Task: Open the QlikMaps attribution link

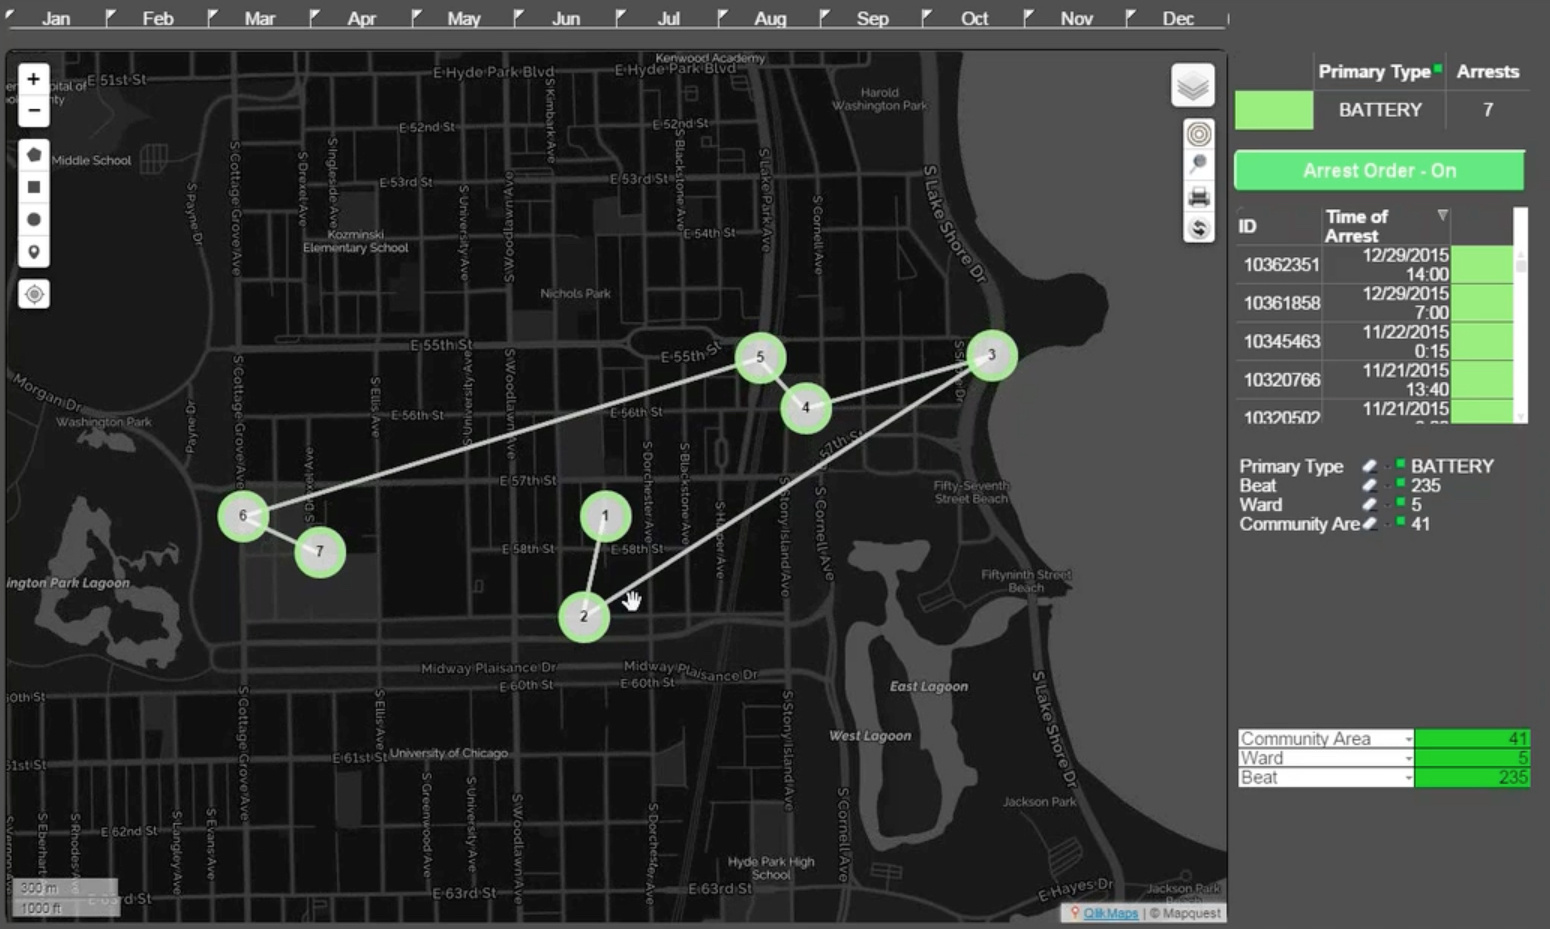Action: click(1110, 913)
